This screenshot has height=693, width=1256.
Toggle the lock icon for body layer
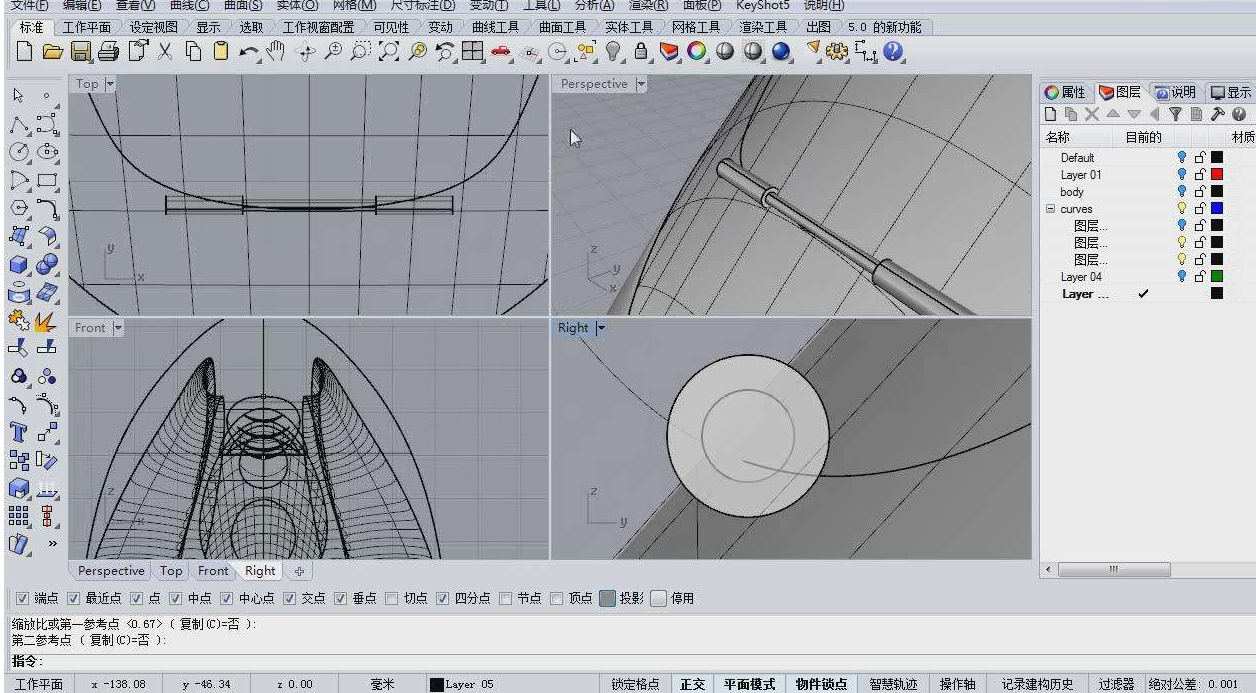click(1199, 192)
